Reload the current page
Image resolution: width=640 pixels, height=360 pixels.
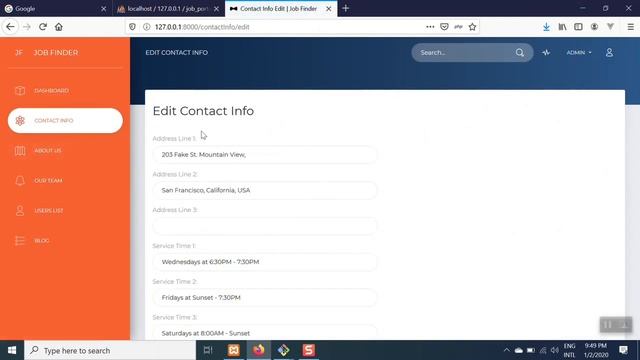43,27
